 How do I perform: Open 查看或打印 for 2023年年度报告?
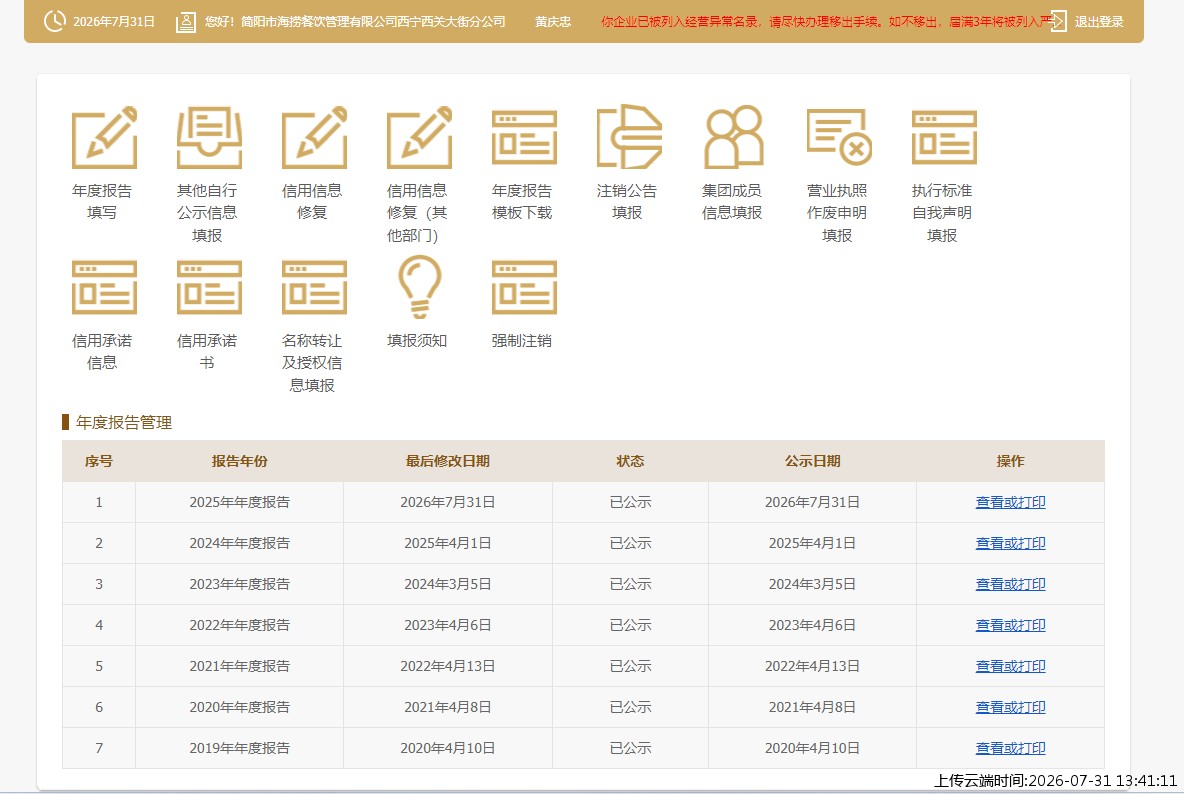(1010, 584)
